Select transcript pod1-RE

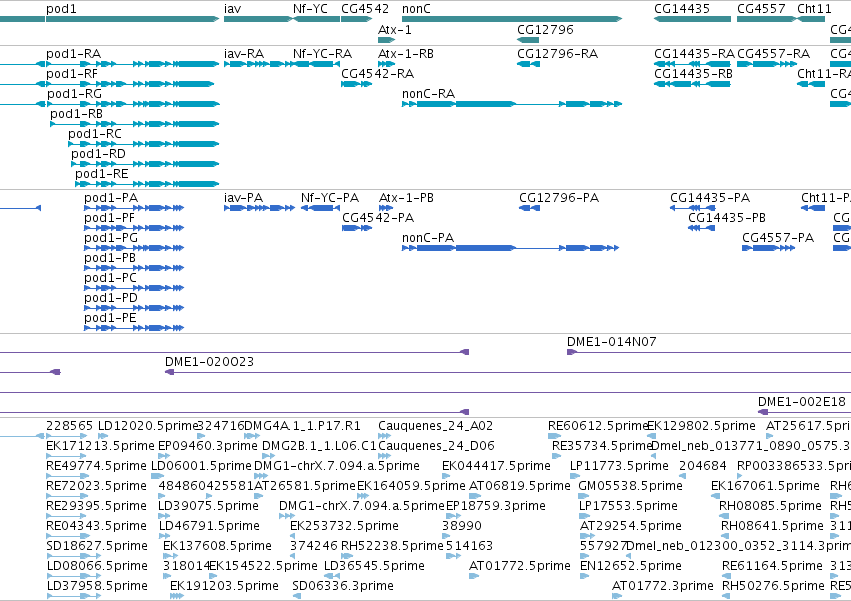147,184
